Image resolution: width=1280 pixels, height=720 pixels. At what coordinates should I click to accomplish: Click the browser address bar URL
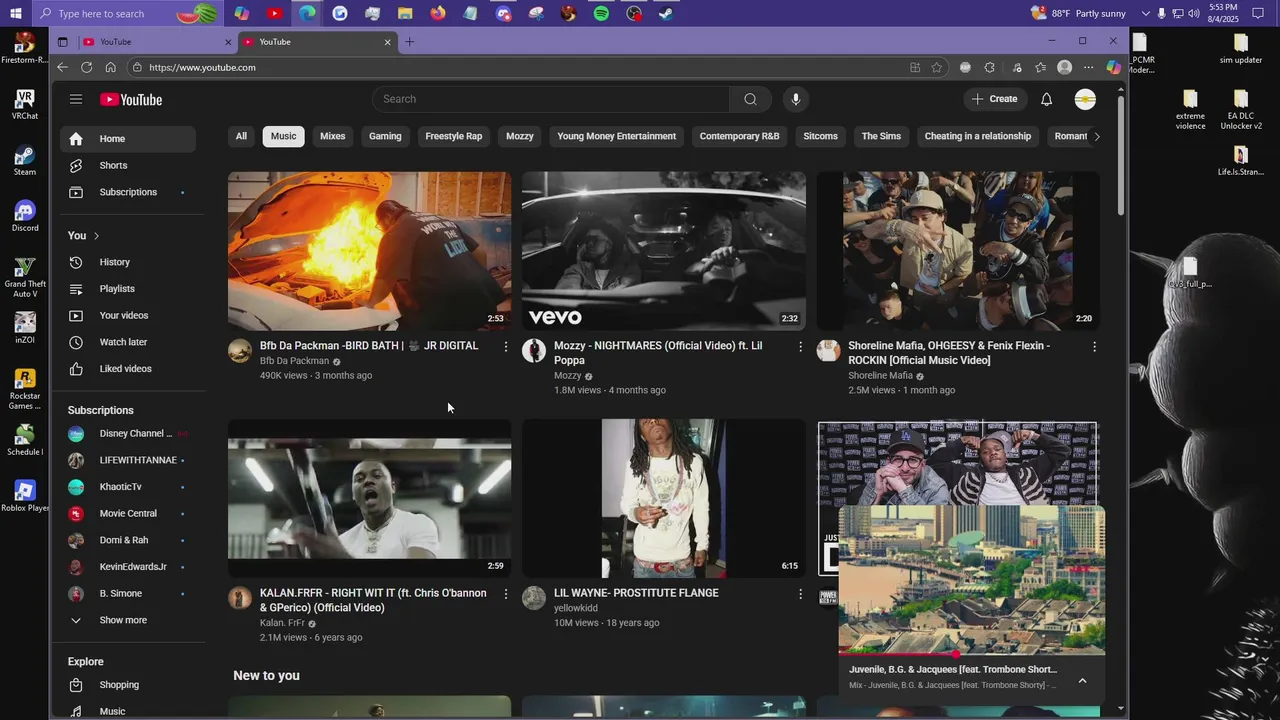tap(202, 67)
